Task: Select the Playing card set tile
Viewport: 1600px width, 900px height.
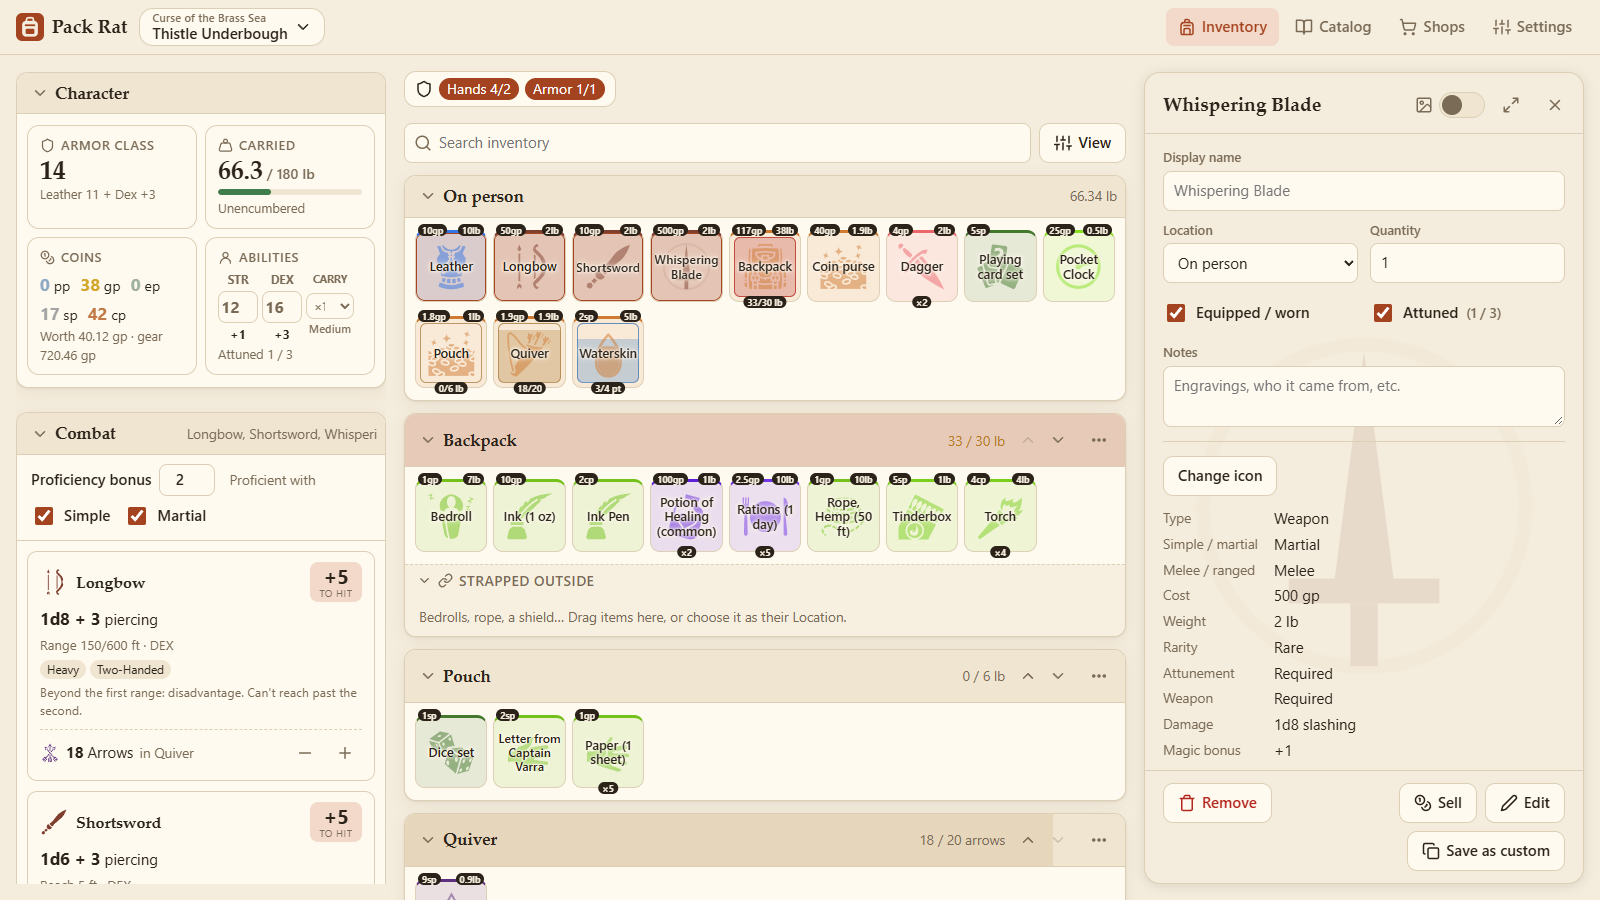Action: (x=1000, y=266)
